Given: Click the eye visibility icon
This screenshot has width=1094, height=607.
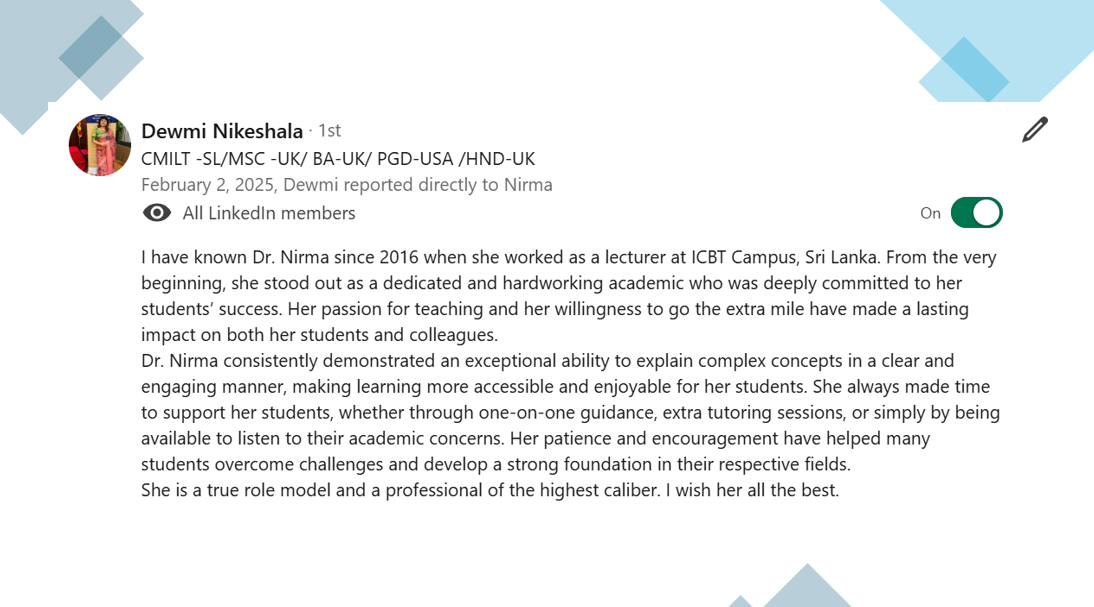Looking at the screenshot, I should 157,213.
